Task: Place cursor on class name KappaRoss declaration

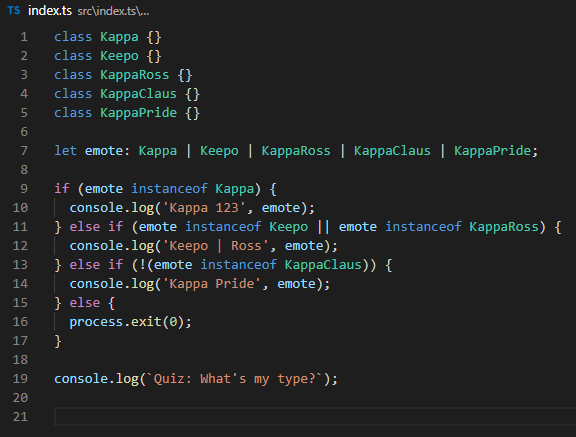Action: click(134, 75)
